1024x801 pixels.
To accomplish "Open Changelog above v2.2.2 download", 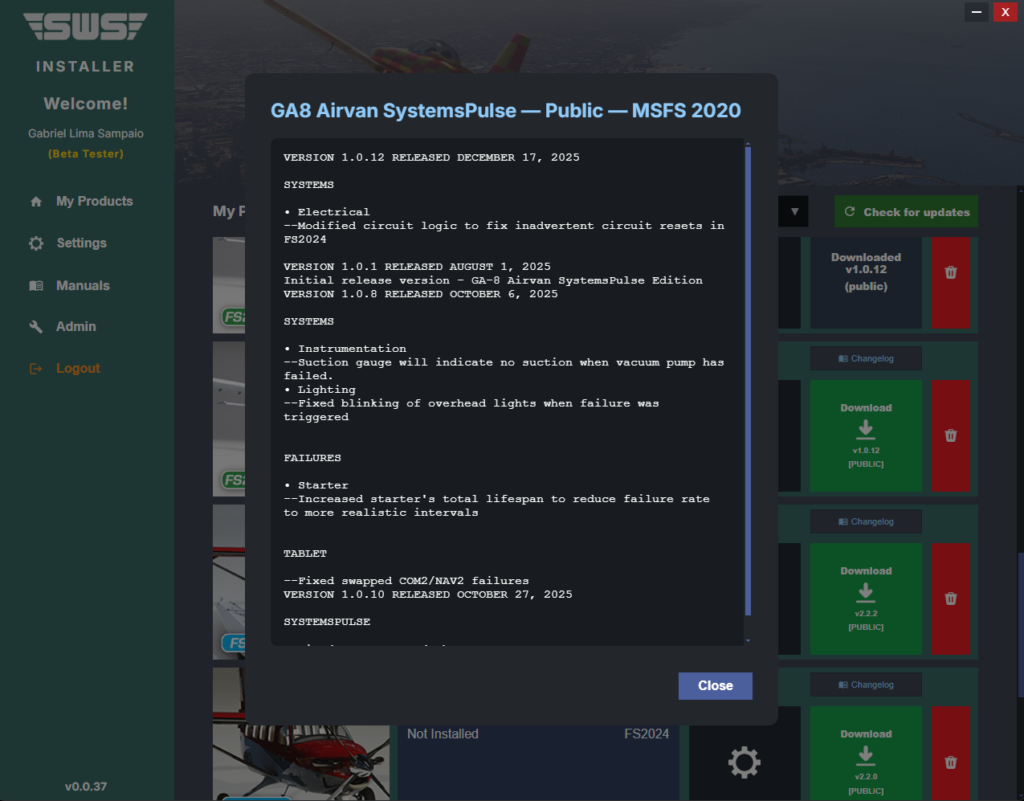I will point(866,522).
